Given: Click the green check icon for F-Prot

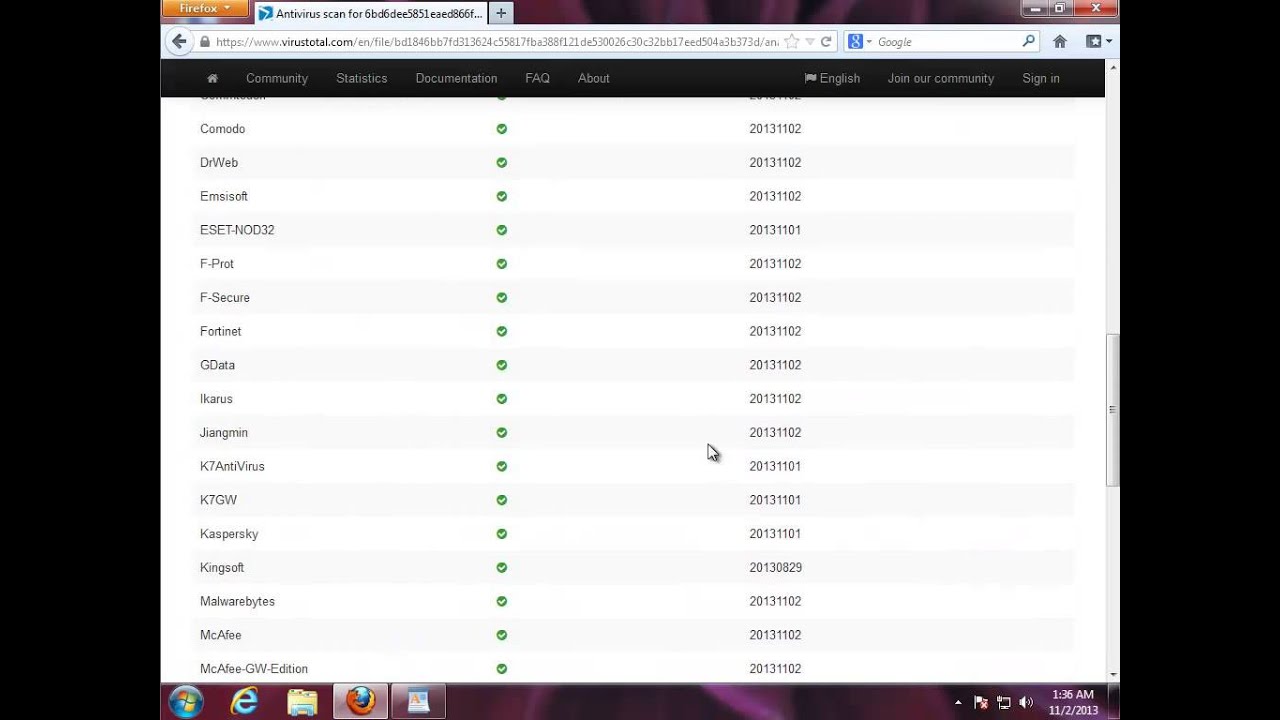Looking at the screenshot, I should coord(502,264).
